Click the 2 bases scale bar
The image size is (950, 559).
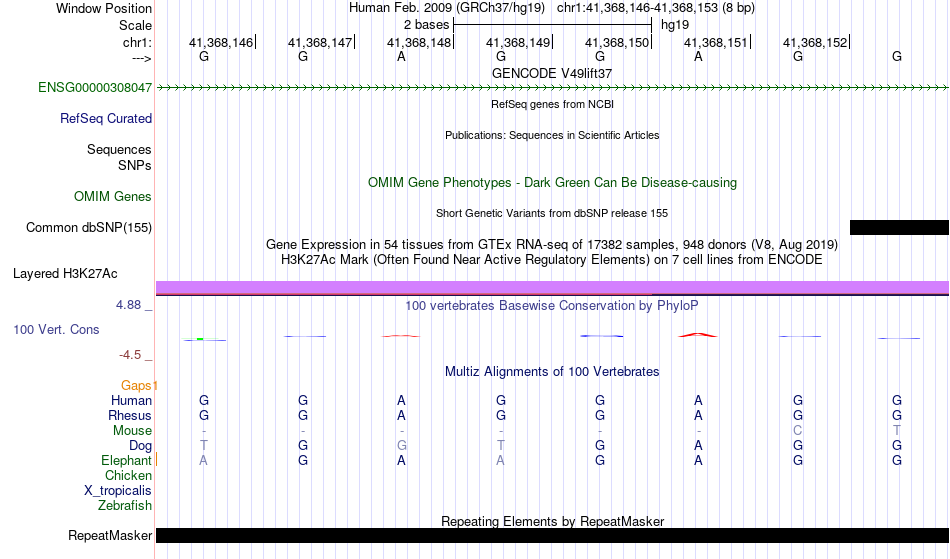tap(552, 25)
